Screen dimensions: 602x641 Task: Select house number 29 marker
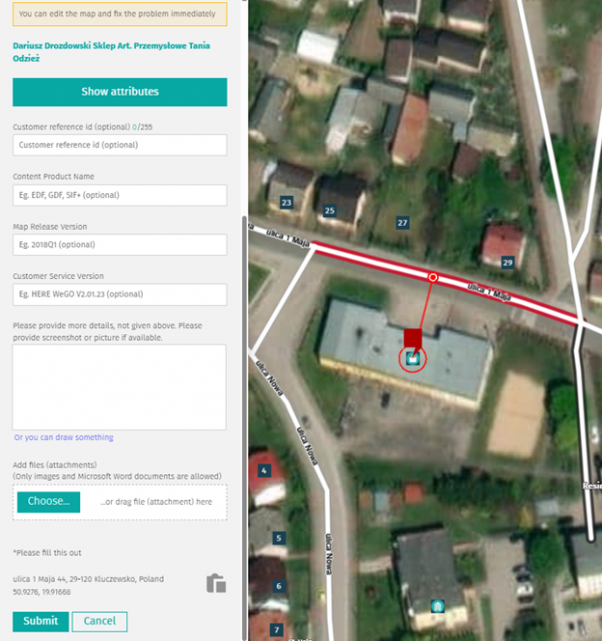pyautogui.click(x=507, y=262)
